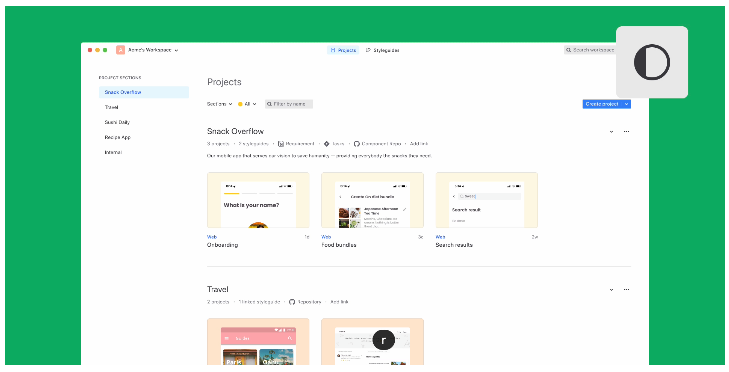
Task: Open the Sections filter dropdown
Action: click(219, 104)
